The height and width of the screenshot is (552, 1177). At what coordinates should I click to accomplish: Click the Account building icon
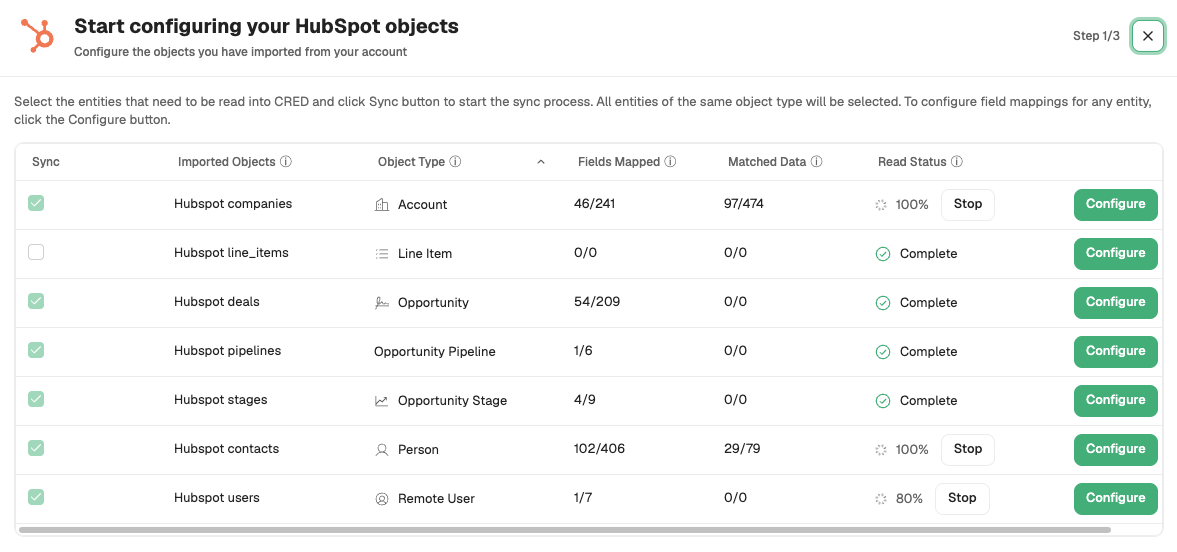(x=381, y=205)
